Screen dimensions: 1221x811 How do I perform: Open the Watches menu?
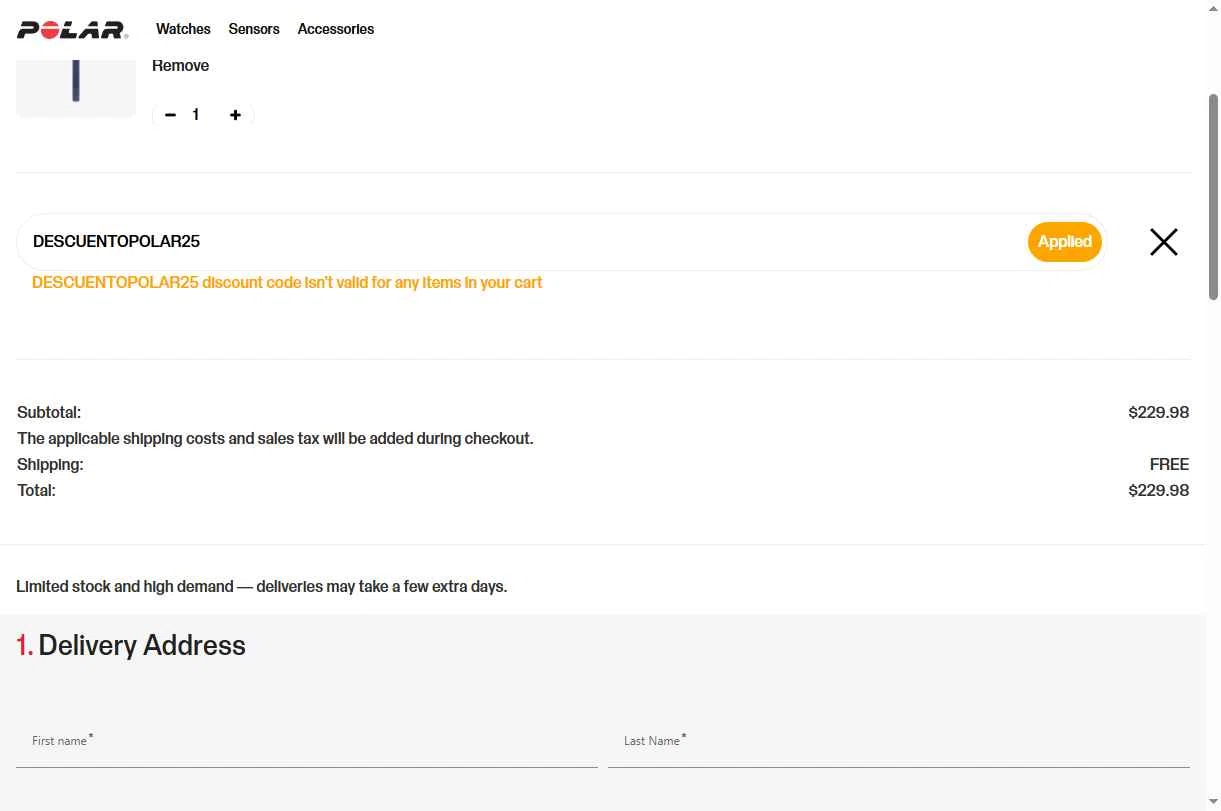(183, 29)
